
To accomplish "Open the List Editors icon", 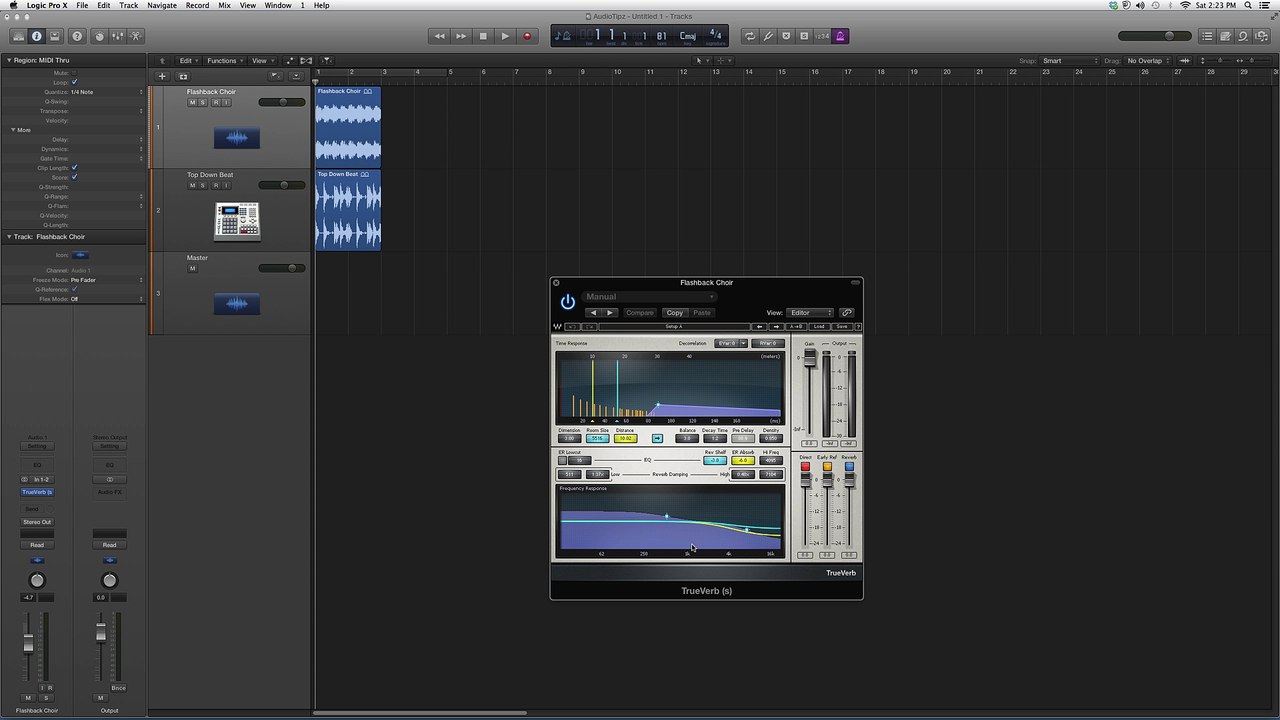I will pyautogui.click(x=1207, y=36).
